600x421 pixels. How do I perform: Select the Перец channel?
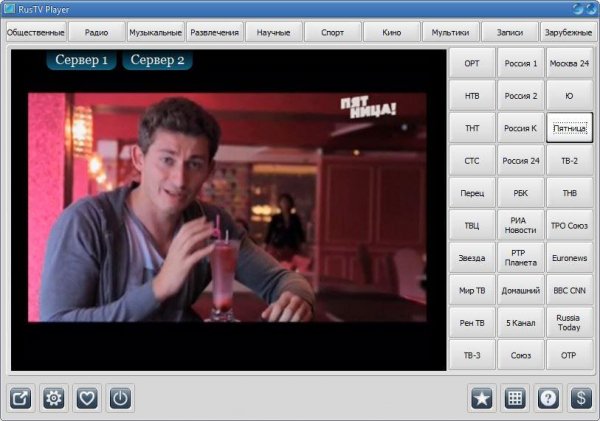(x=472, y=193)
